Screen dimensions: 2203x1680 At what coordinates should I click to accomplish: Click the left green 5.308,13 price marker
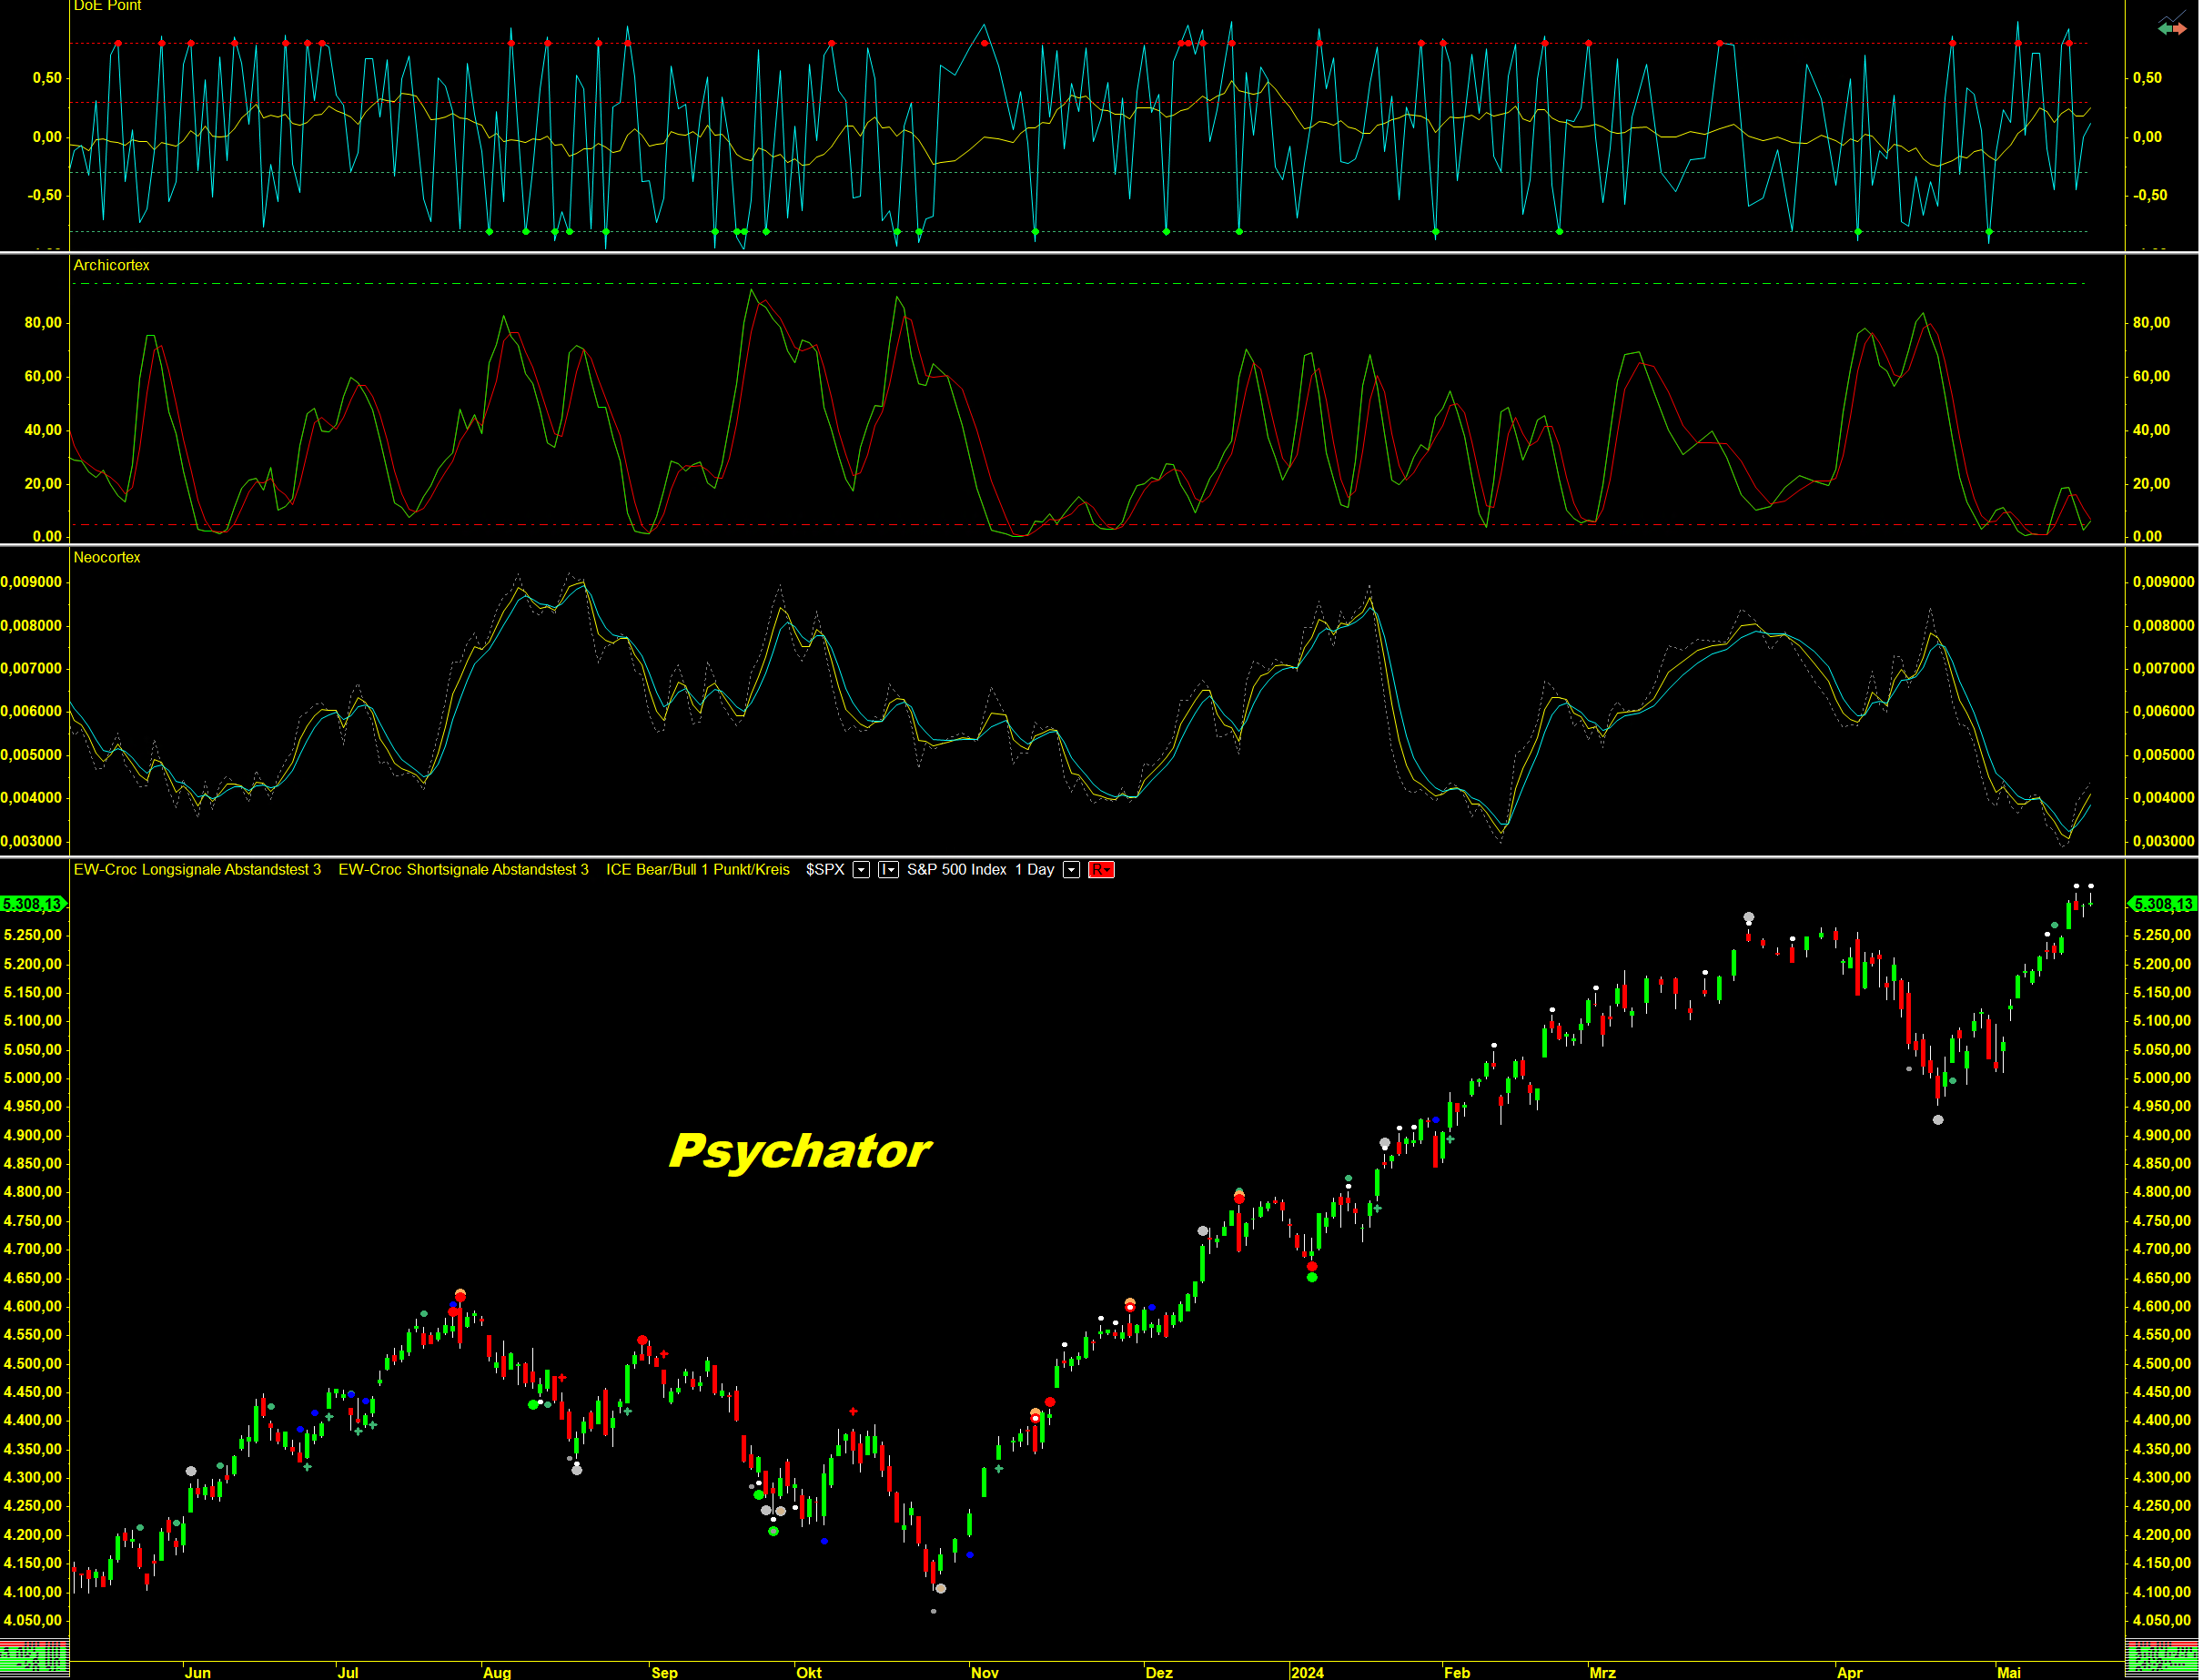coord(33,904)
